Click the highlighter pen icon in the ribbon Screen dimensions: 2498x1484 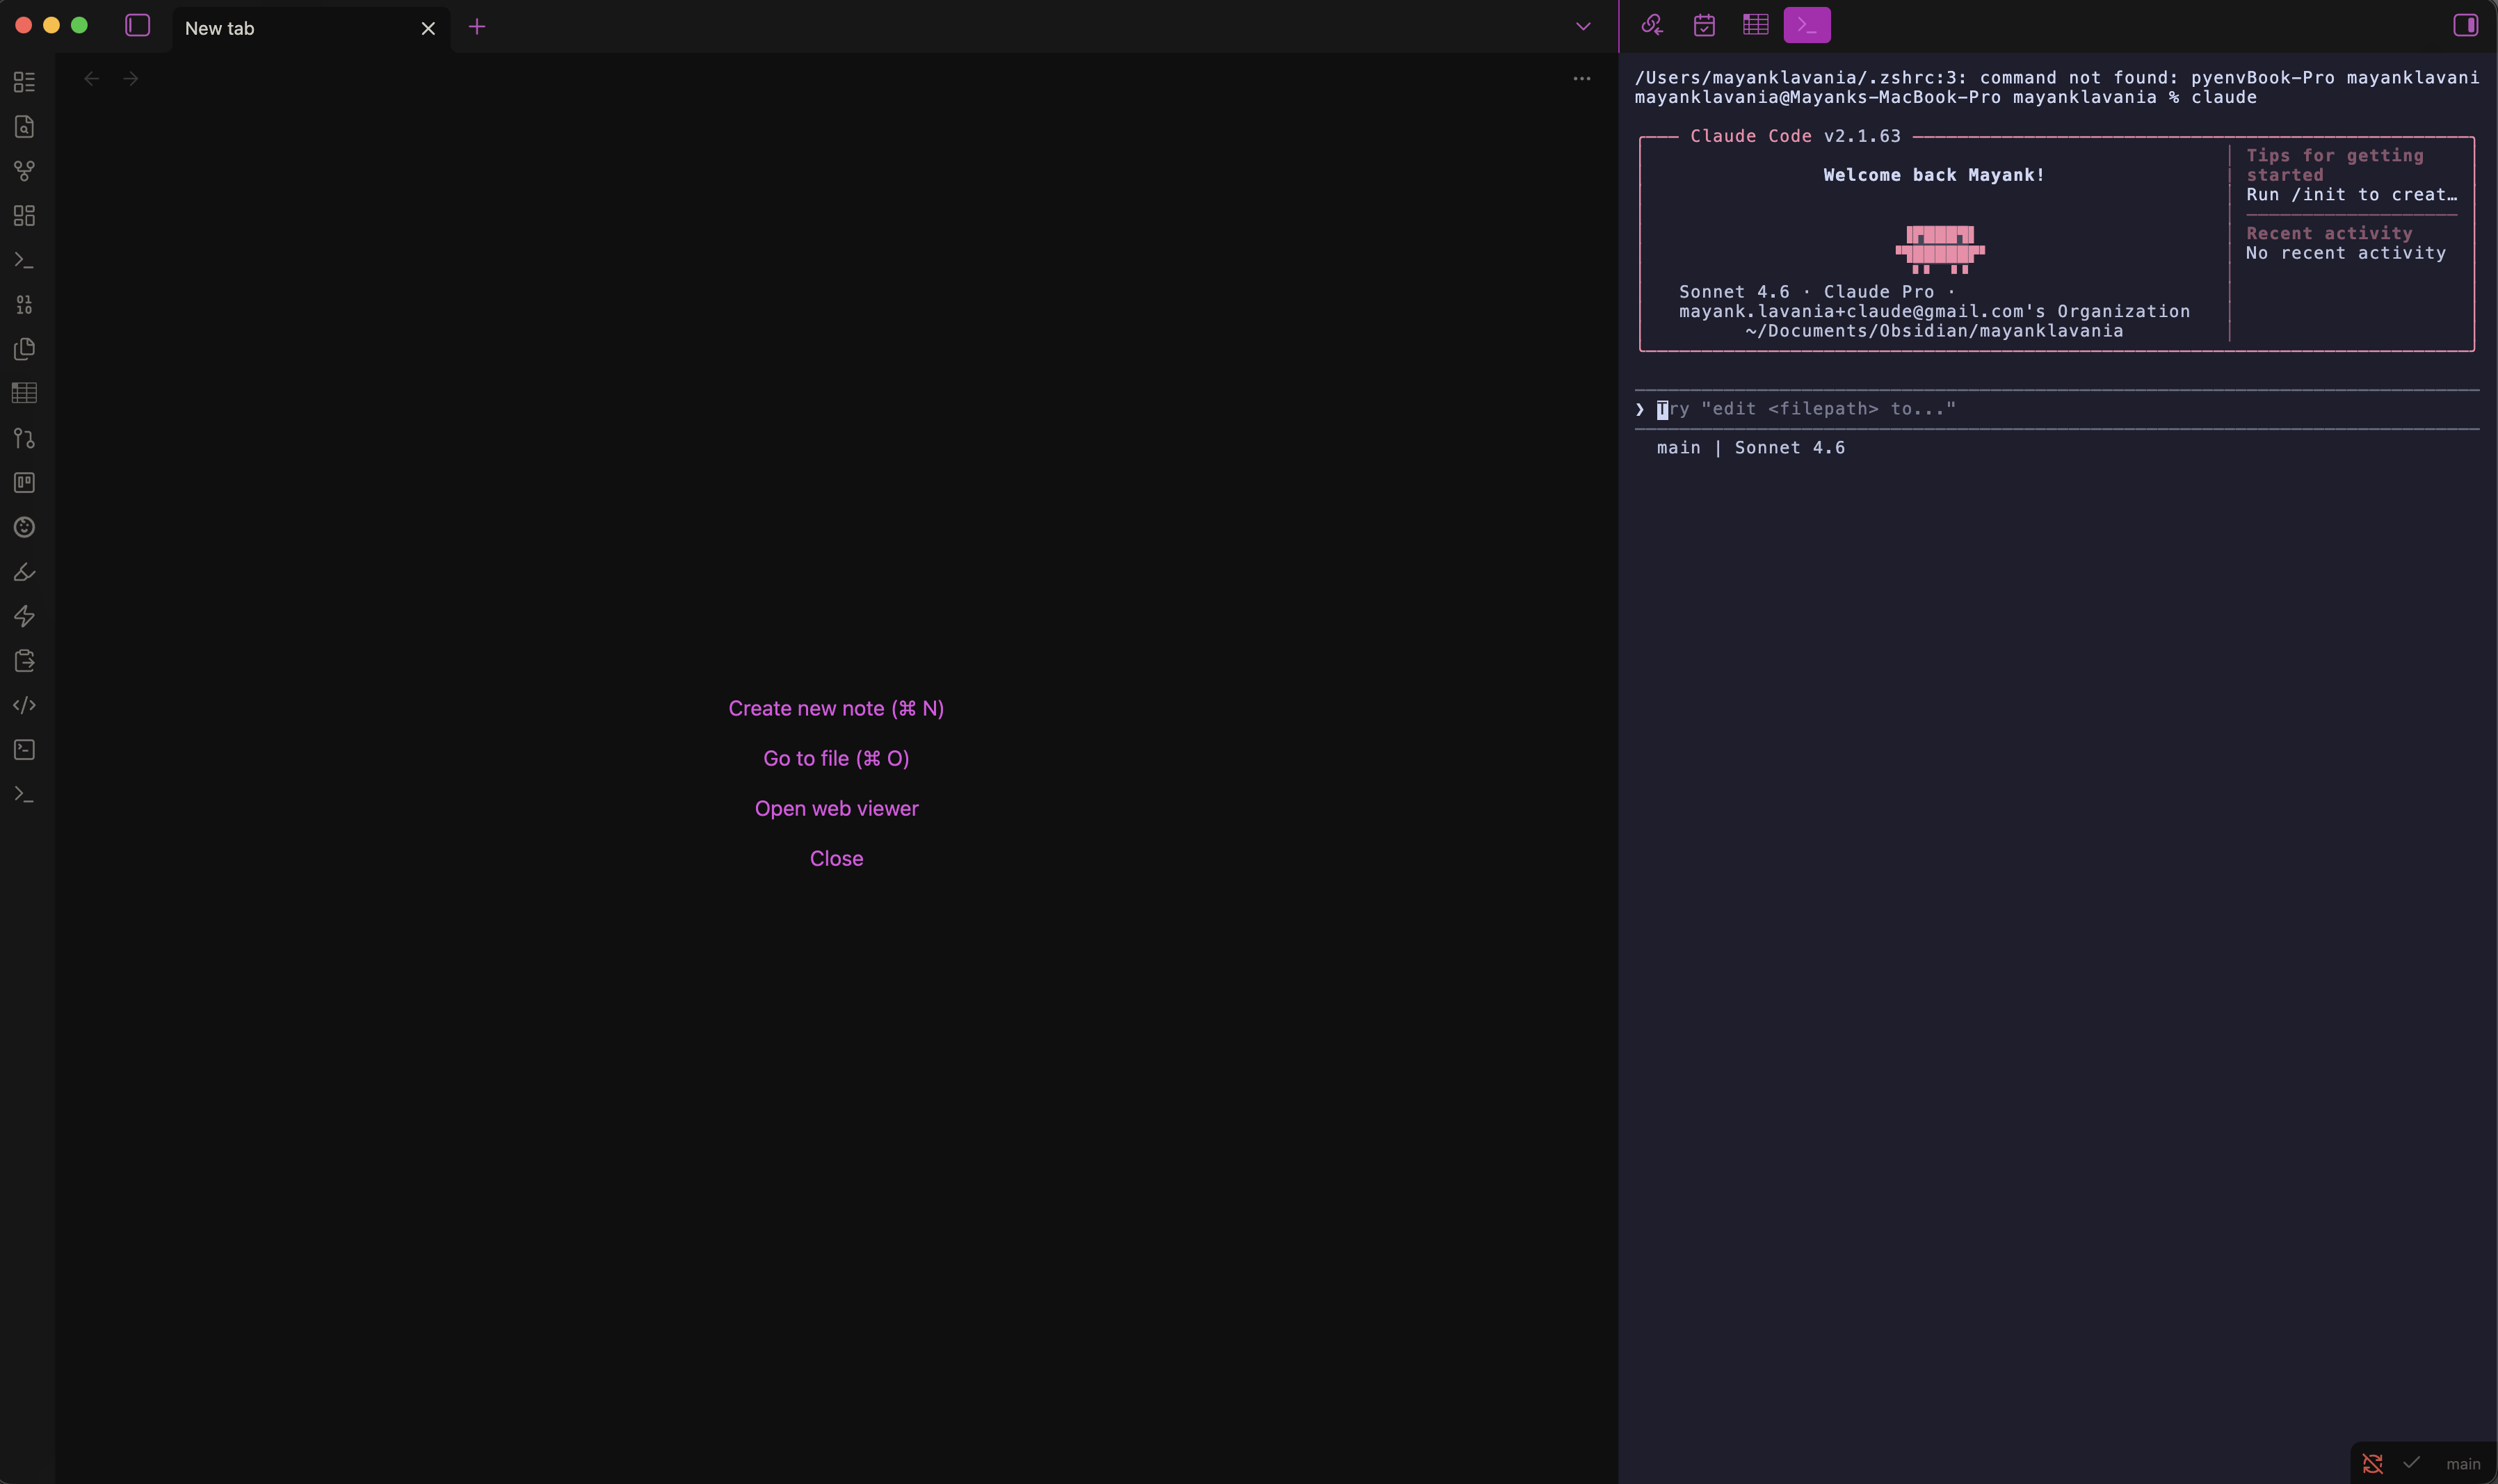[25, 572]
